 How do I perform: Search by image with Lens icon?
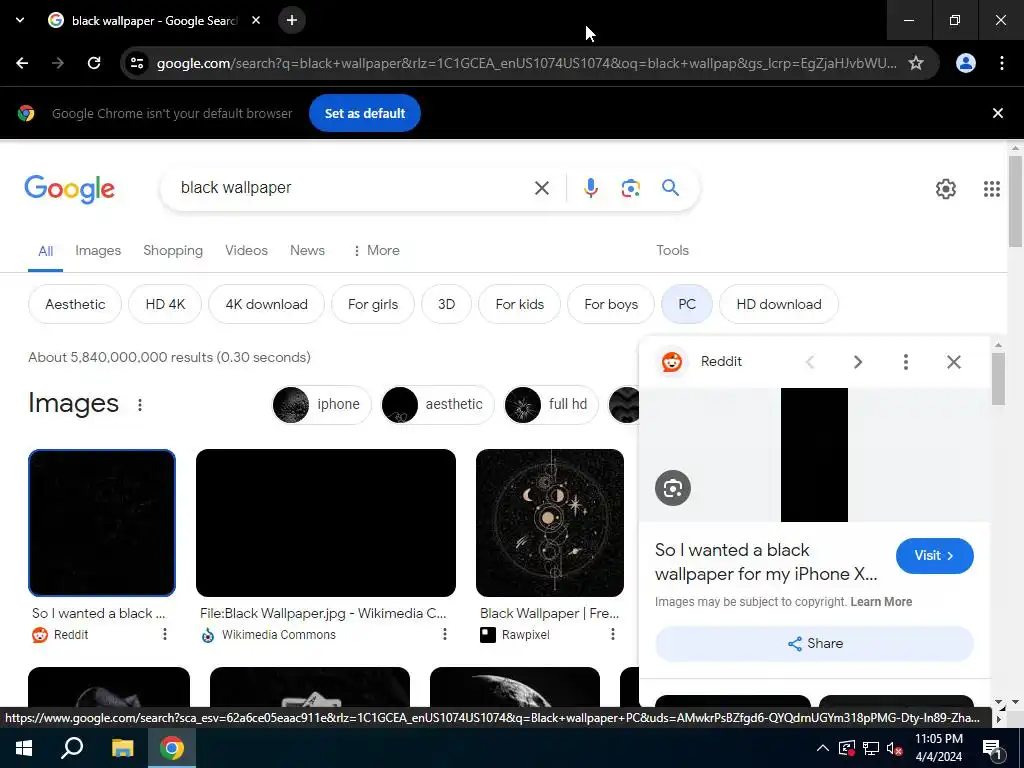tap(630, 188)
